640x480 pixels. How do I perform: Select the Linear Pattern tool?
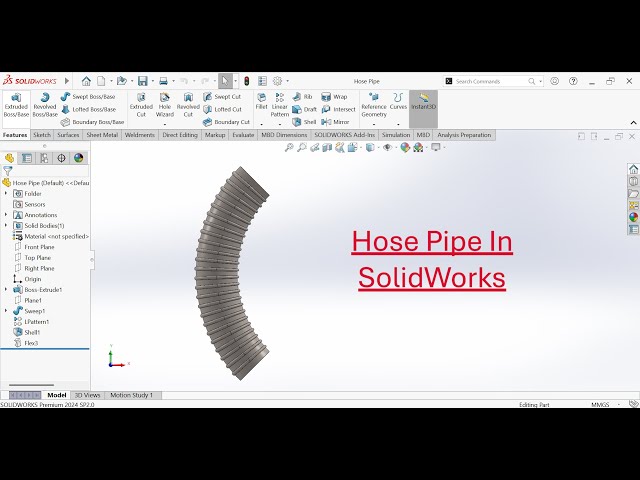280,105
